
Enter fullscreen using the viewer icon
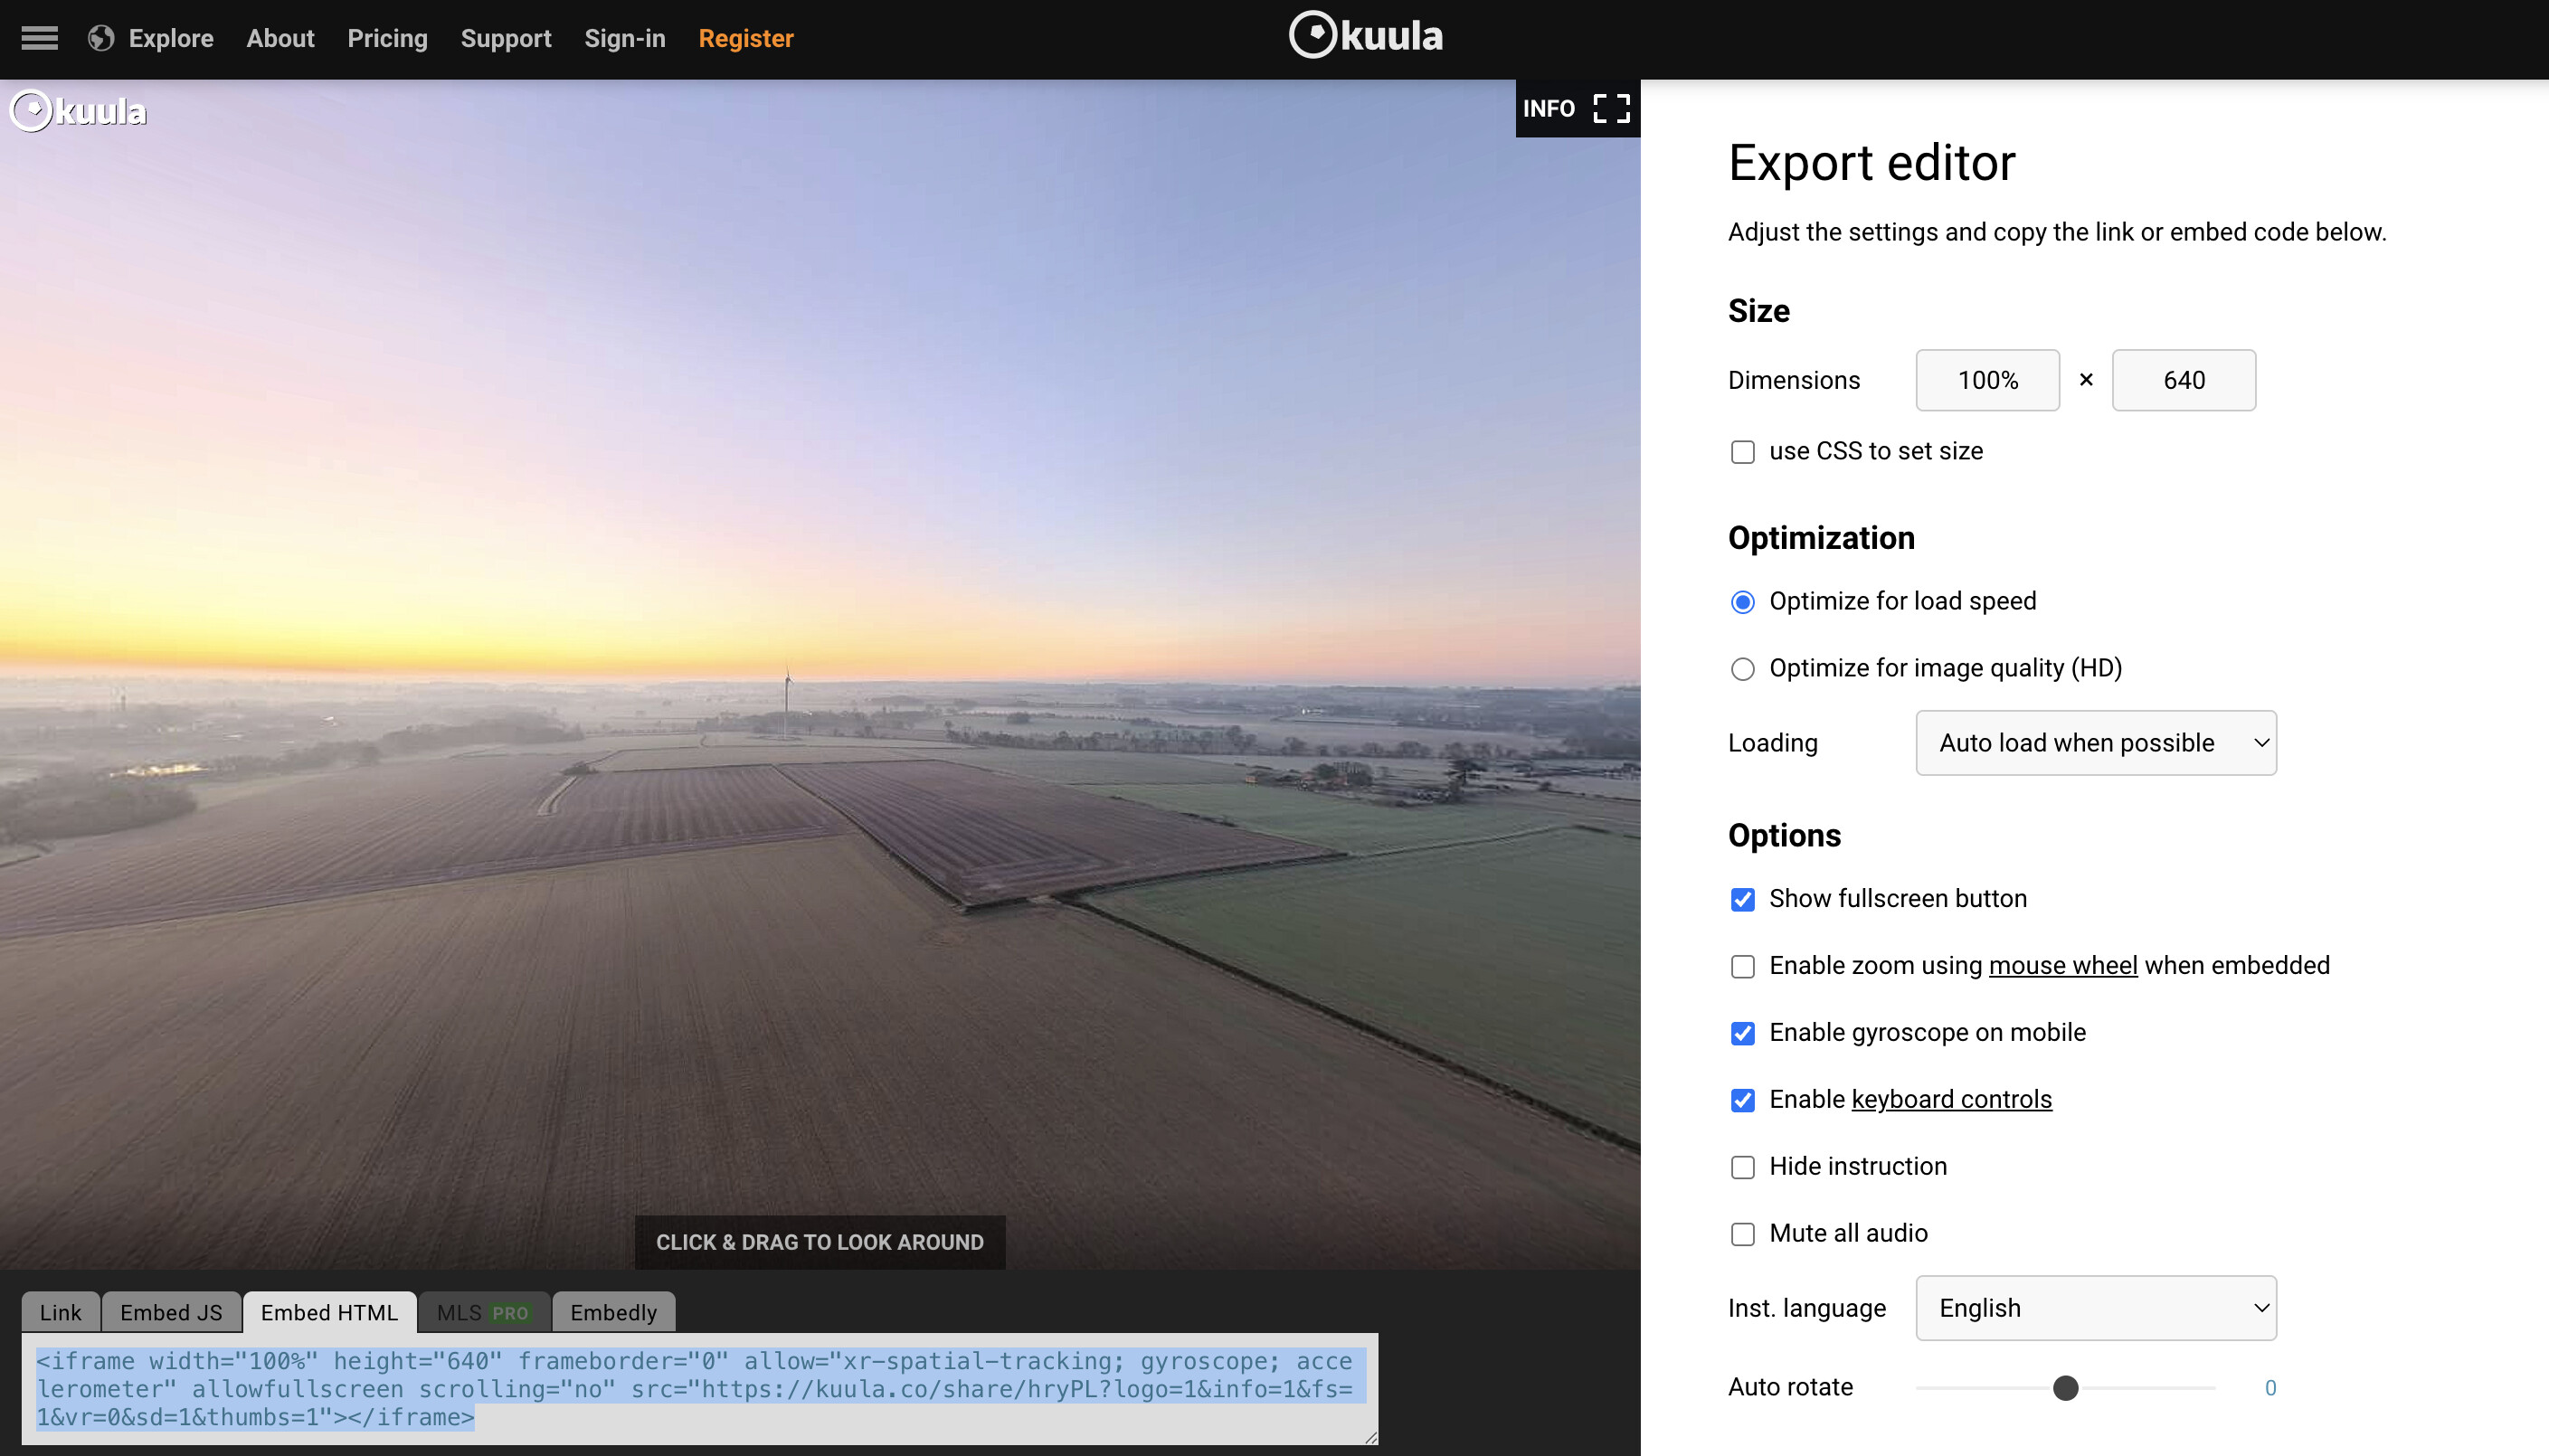1611,108
